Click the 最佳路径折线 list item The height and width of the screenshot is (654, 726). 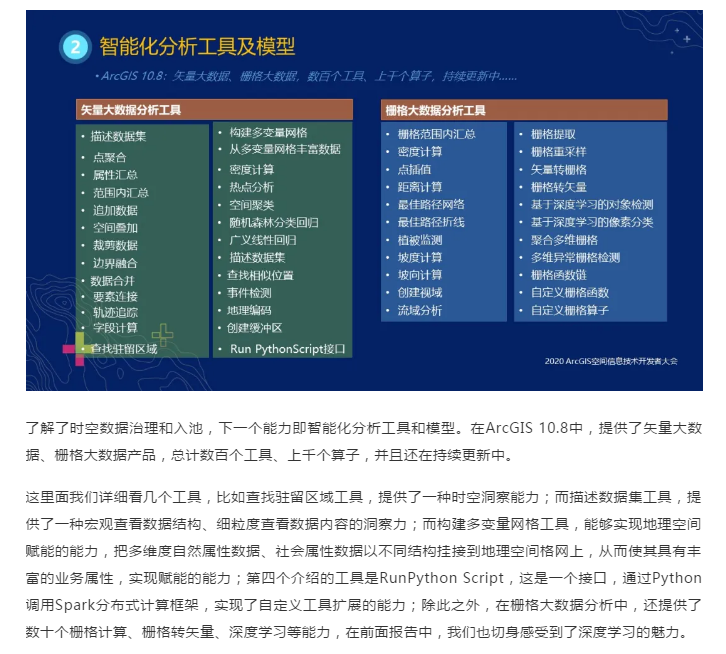click(x=431, y=222)
